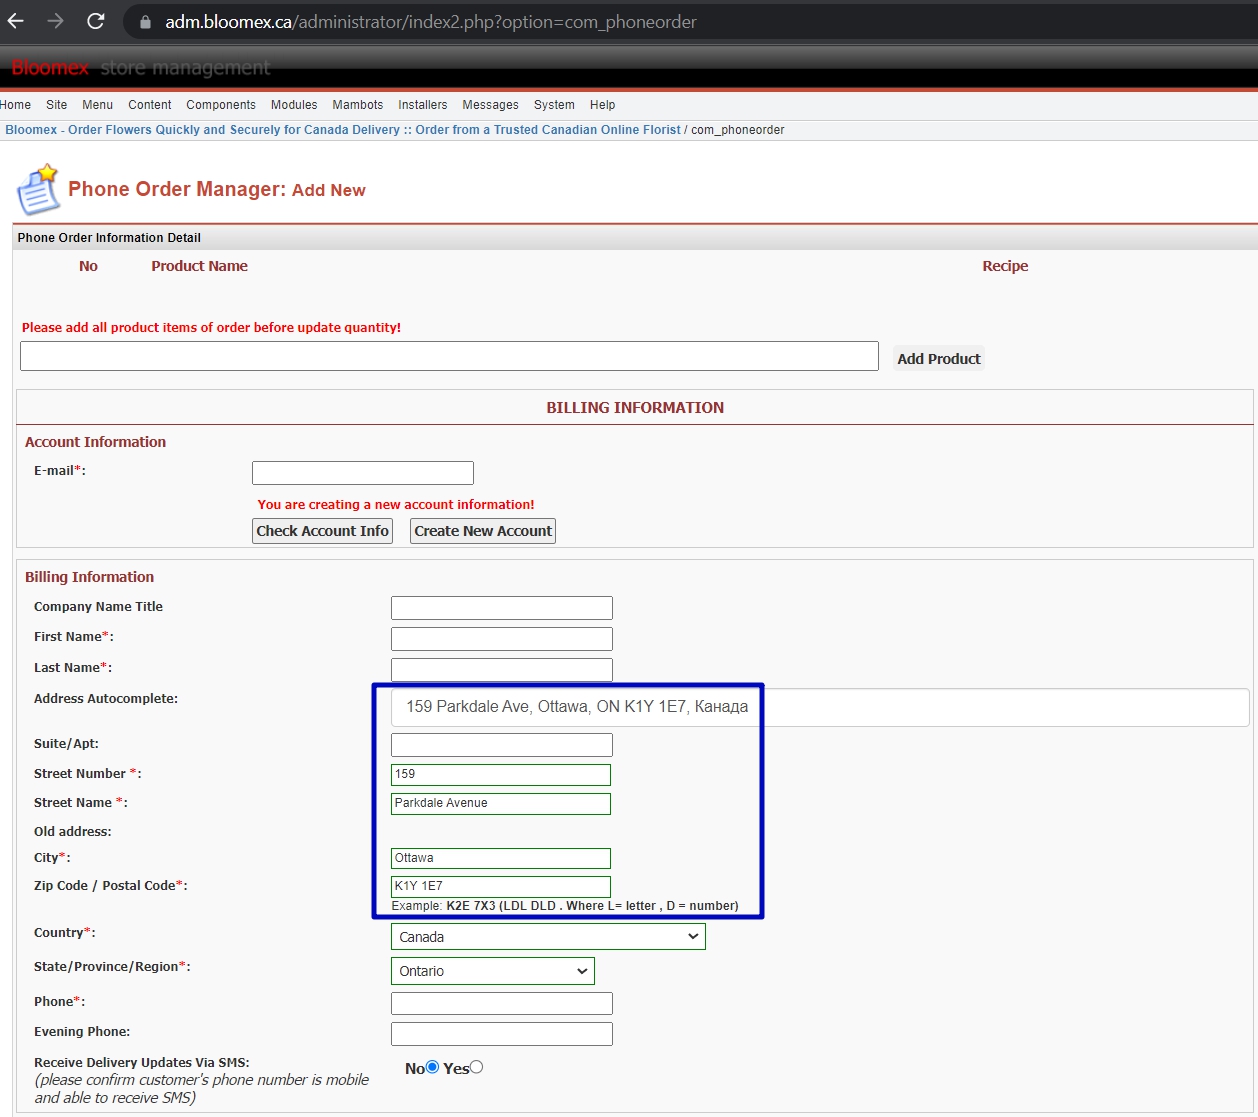Click the 'You are creating a new account' notice

point(396,505)
